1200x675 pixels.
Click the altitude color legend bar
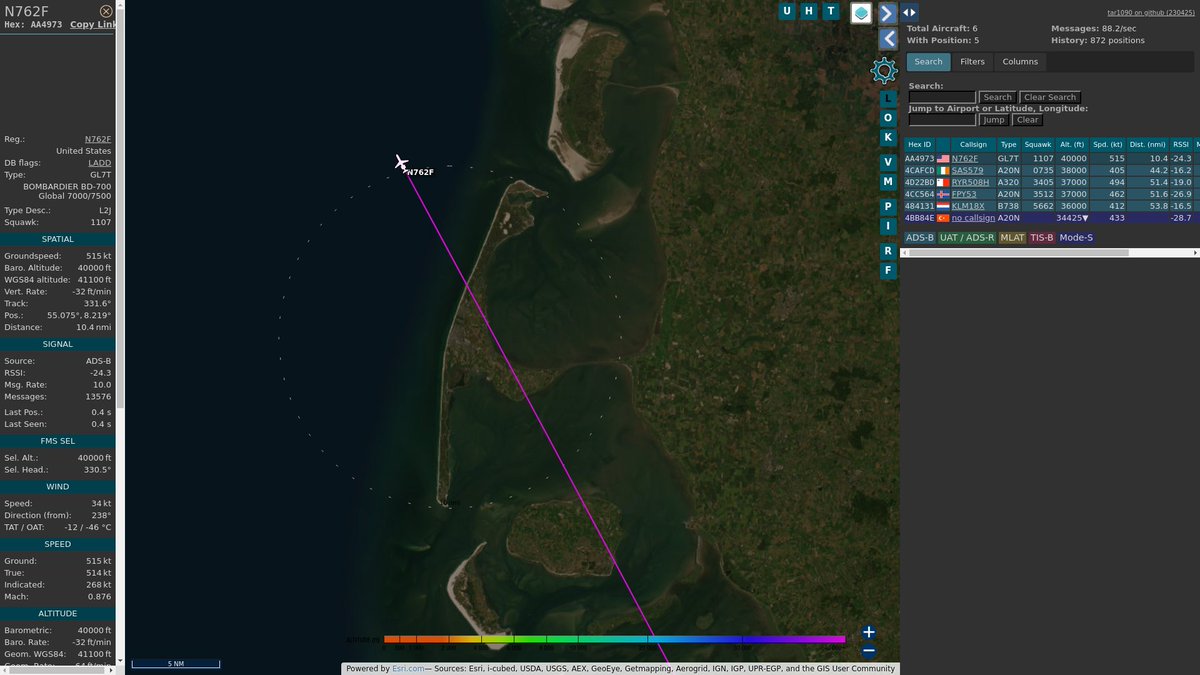613,639
